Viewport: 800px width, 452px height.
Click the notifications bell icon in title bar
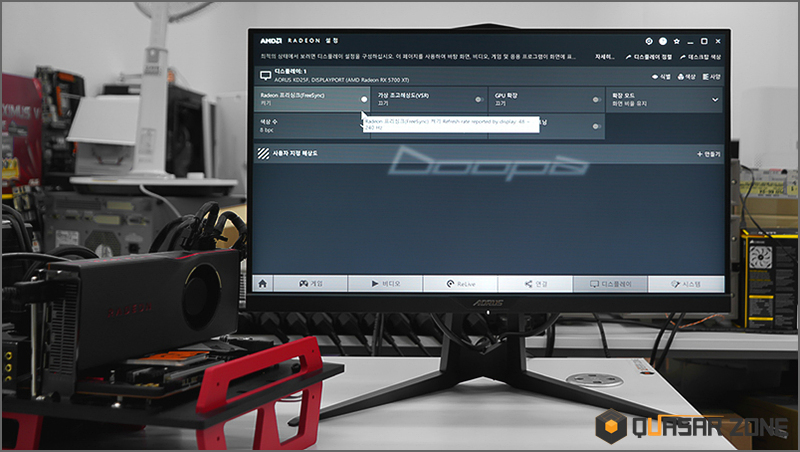coord(663,41)
